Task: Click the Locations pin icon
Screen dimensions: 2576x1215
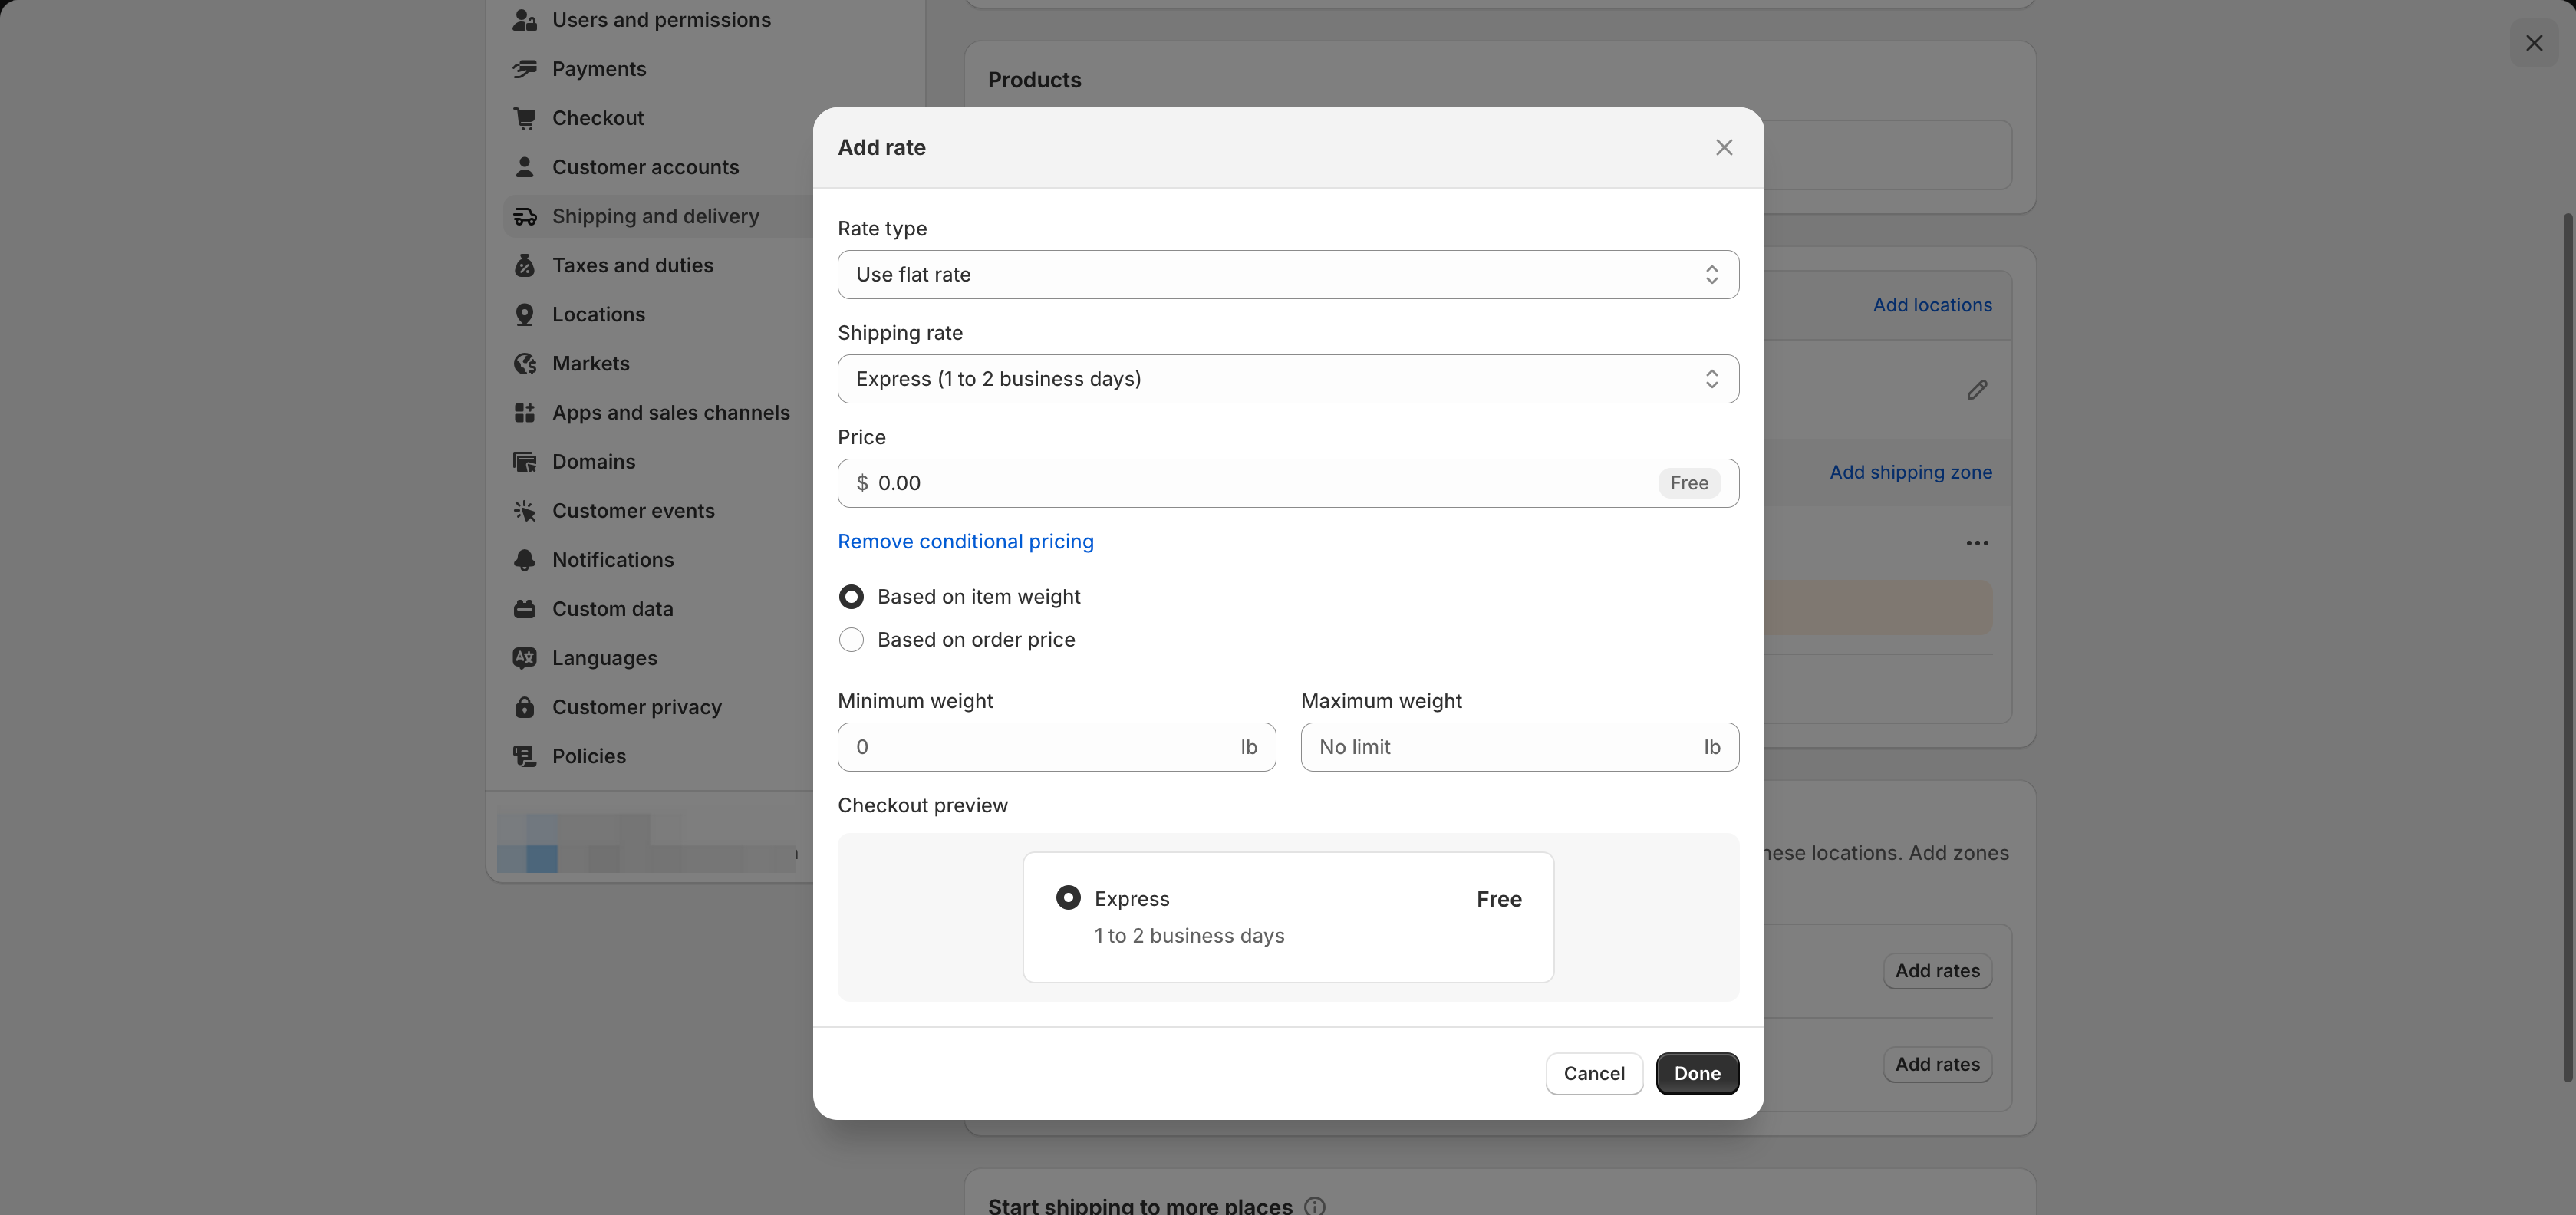Action: tap(524, 314)
